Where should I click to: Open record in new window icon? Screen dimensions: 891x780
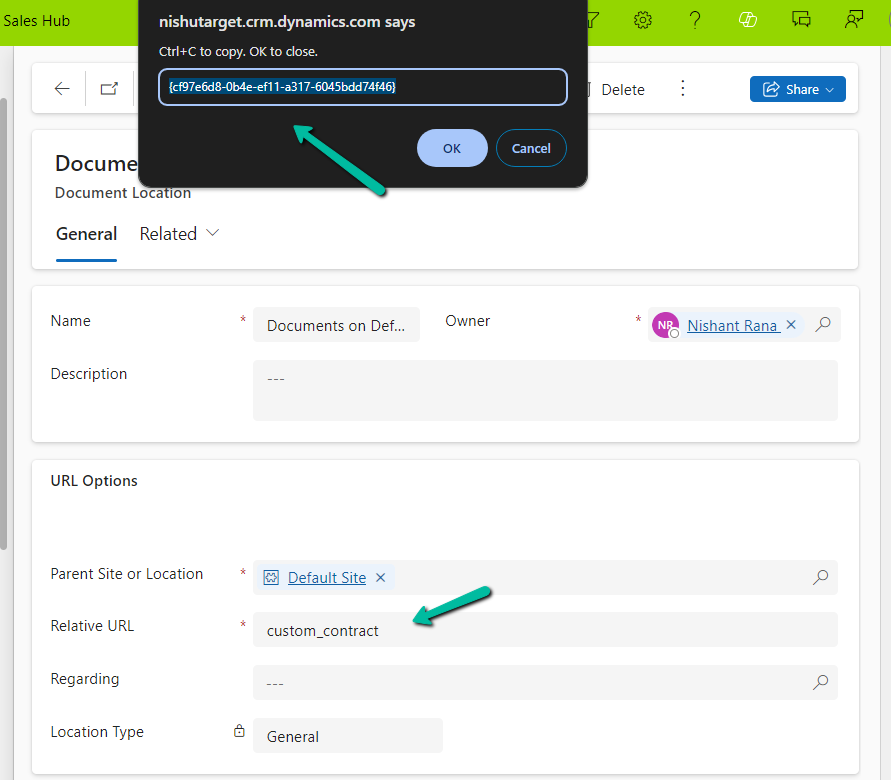pyautogui.click(x=109, y=89)
